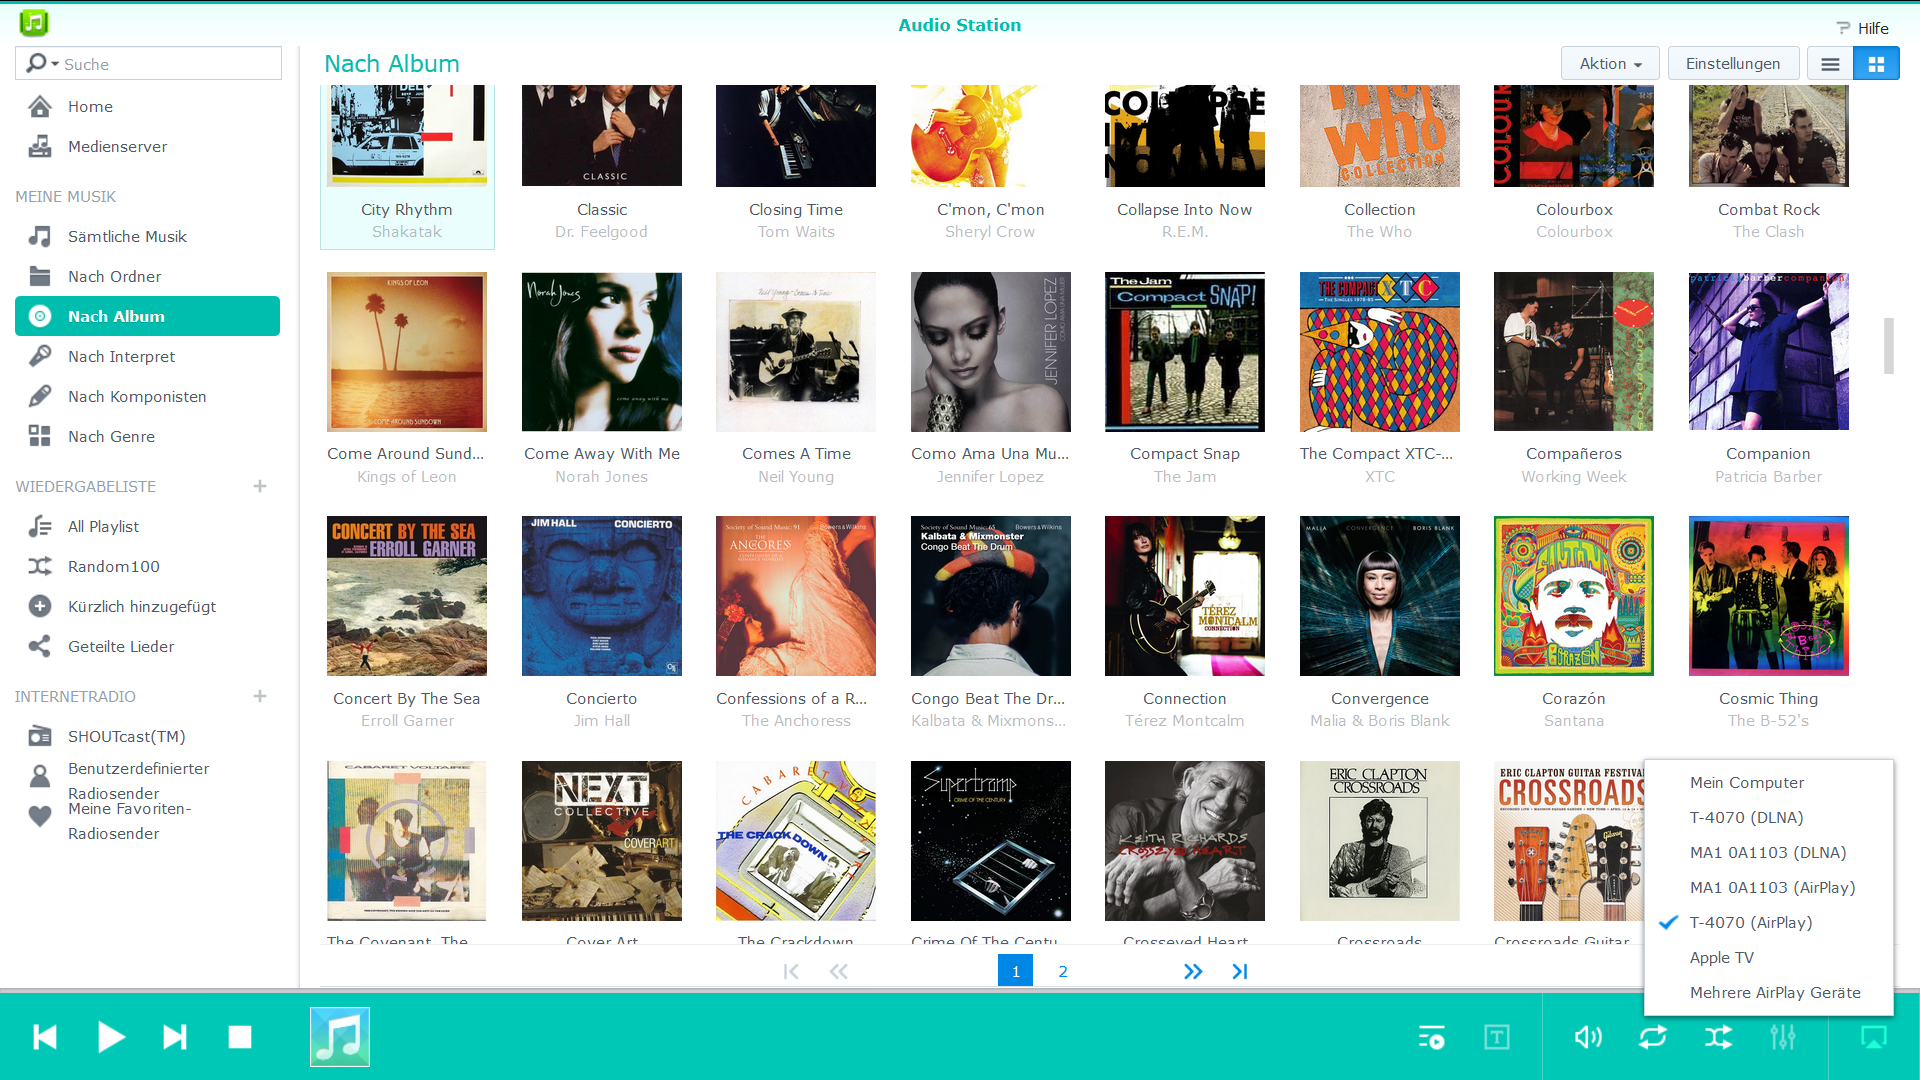Browse music Nach Interpret
1920x1080 pixels.
point(148,356)
